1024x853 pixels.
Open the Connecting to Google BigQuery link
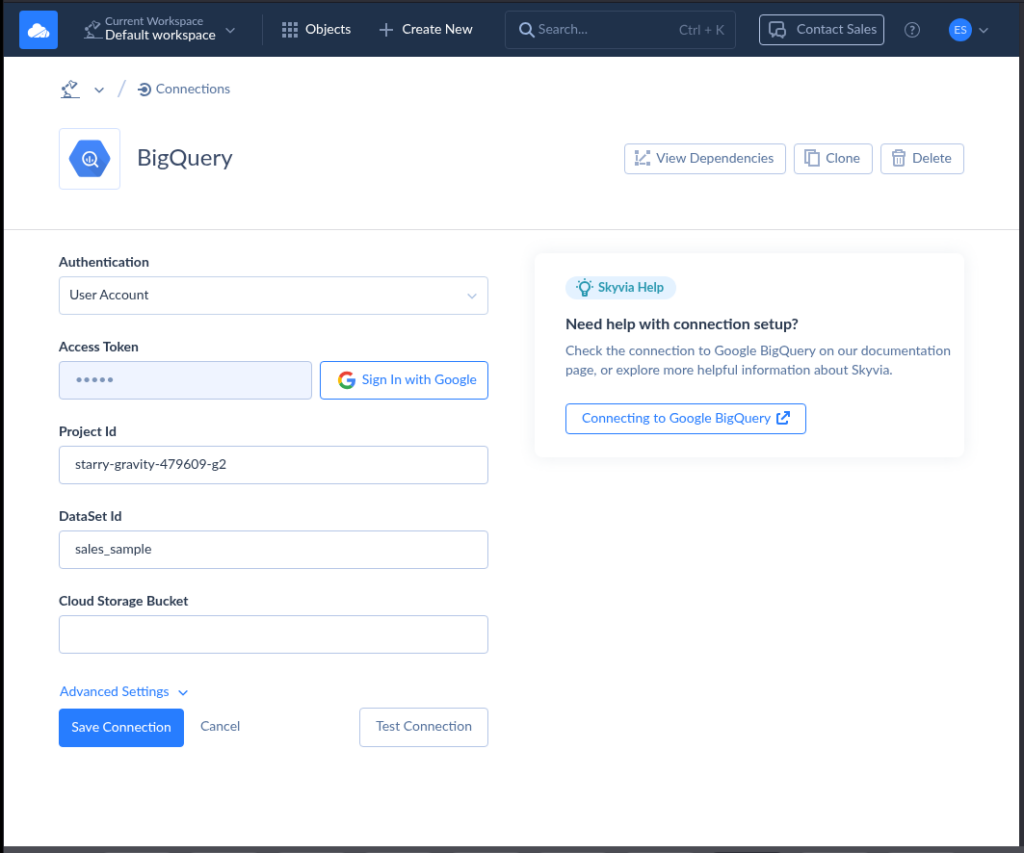pos(685,418)
